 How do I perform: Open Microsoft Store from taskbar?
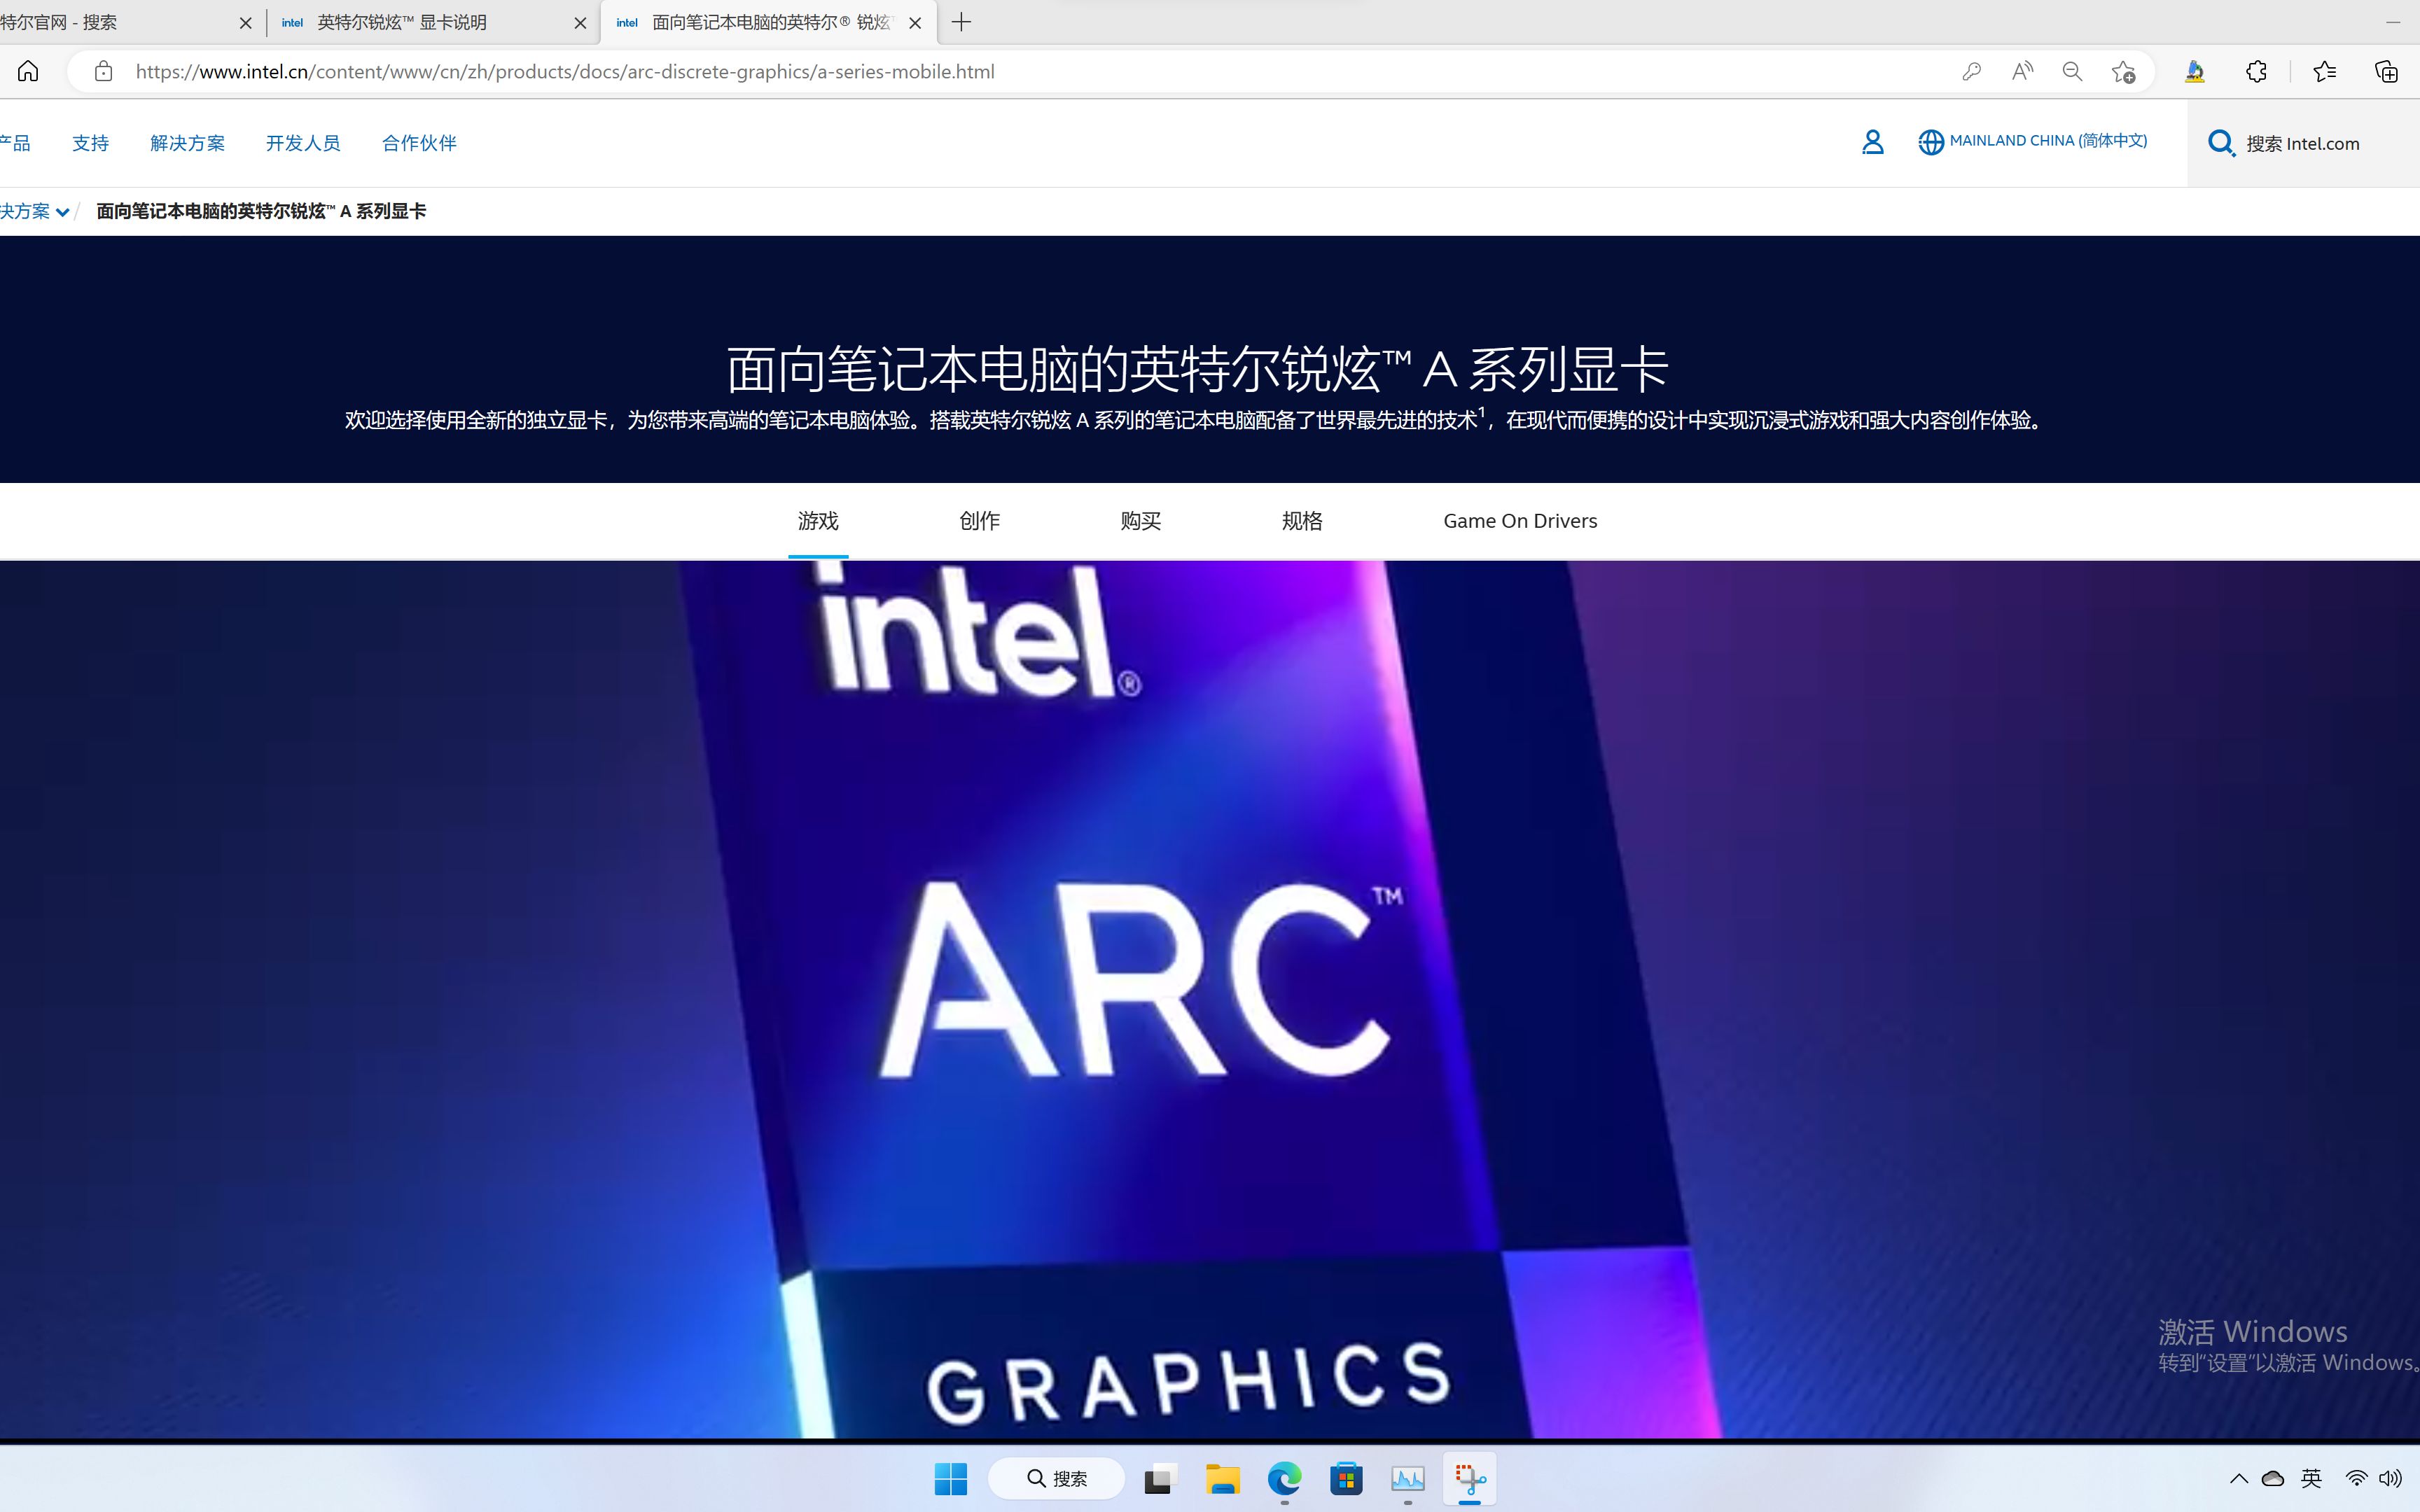pyautogui.click(x=1346, y=1478)
